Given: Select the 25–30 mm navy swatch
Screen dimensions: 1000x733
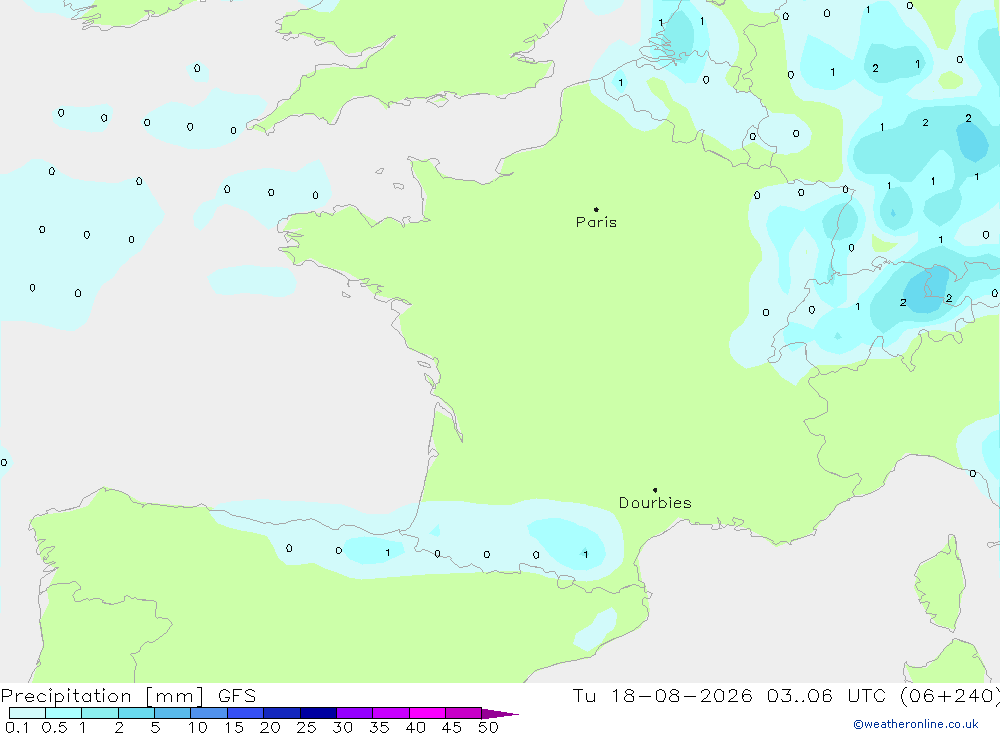Looking at the screenshot, I should (318, 713).
